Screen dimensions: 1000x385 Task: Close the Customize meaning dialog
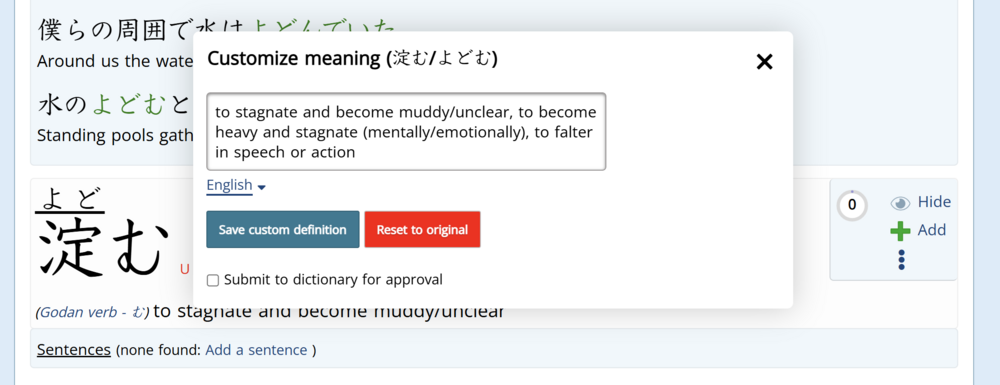764,62
